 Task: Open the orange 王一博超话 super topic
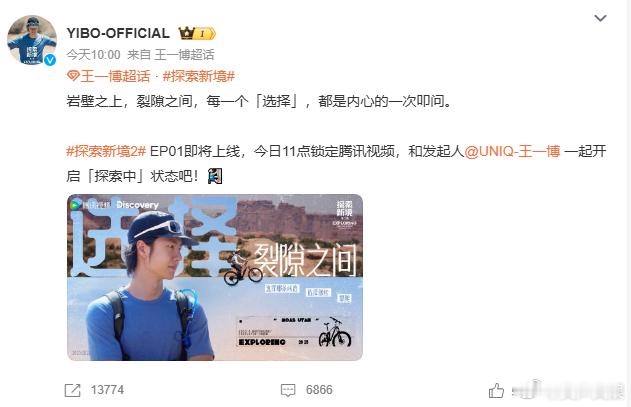(115, 76)
